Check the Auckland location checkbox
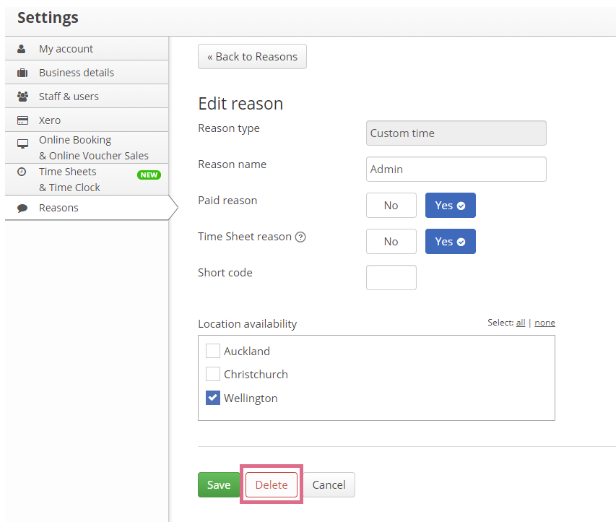Viewport: 616px width, 532px height. click(213, 350)
